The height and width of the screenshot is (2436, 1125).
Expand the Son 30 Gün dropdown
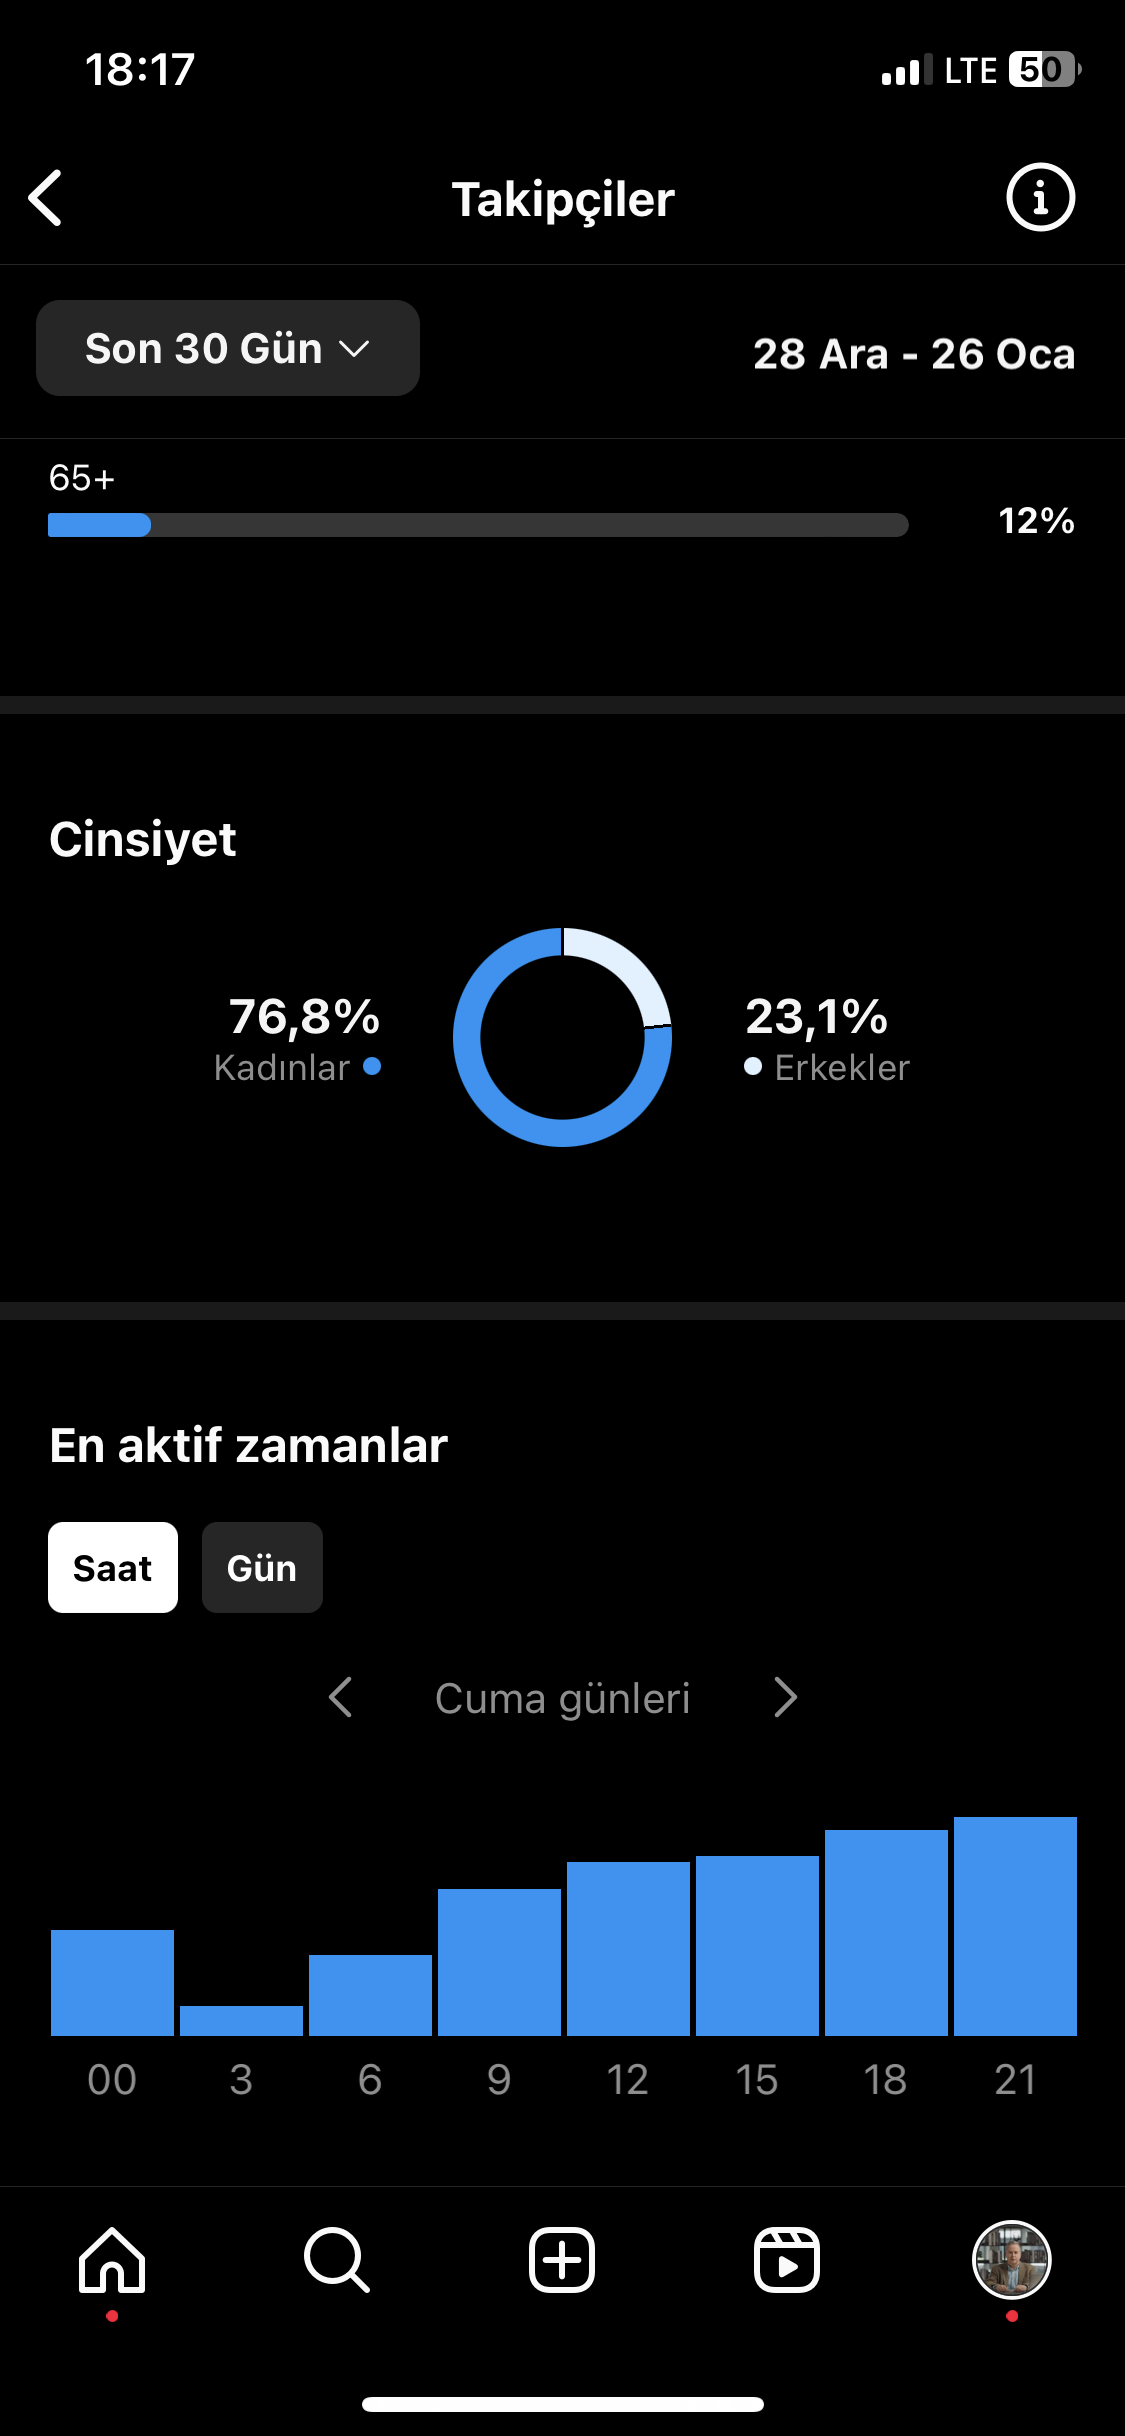coord(228,348)
